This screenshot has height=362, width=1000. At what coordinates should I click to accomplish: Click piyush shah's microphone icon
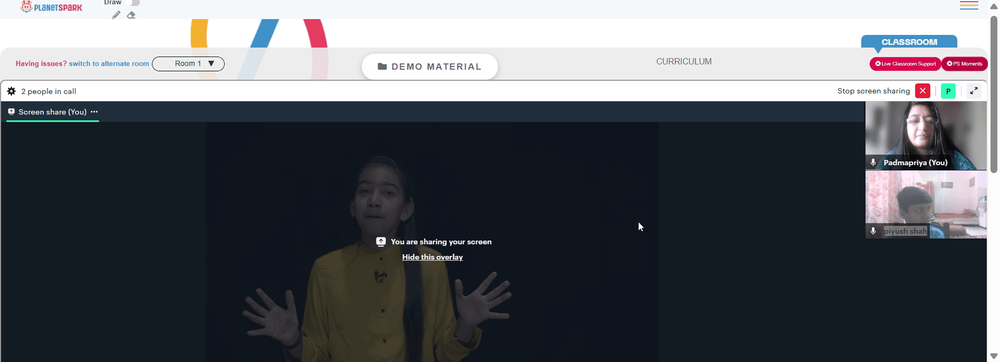[x=873, y=231]
